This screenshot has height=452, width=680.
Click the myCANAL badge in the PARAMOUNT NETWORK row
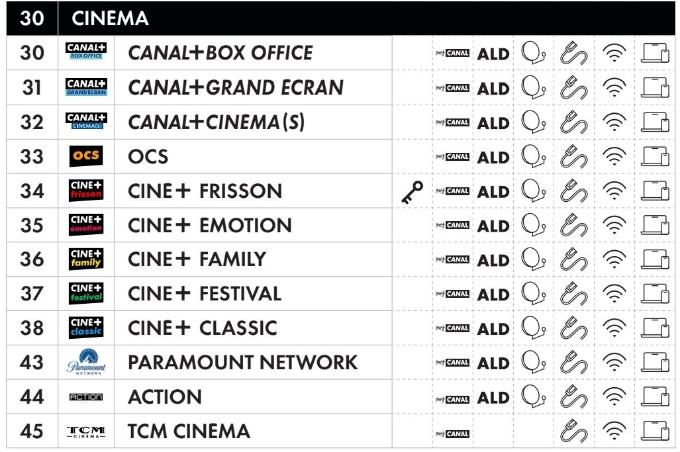pos(452,363)
